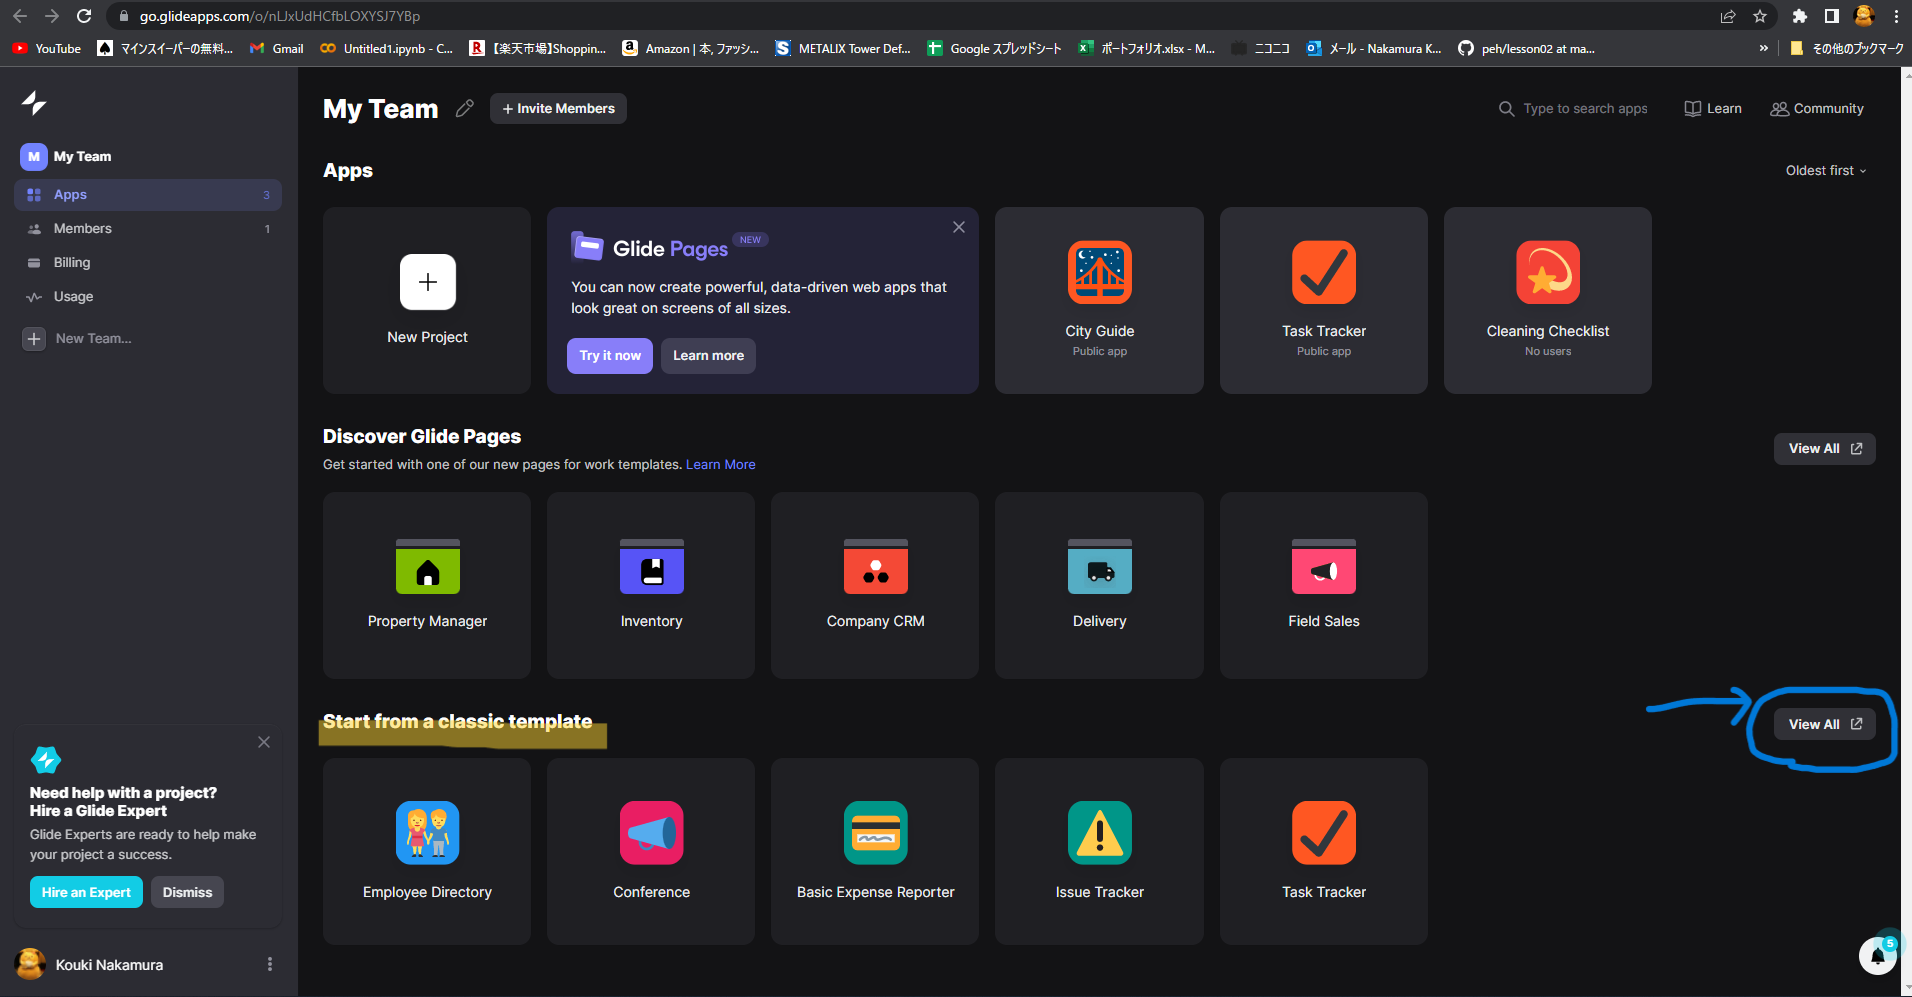Click the browser reload icon
The height and width of the screenshot is (997, 1912).
pos(84,16)
